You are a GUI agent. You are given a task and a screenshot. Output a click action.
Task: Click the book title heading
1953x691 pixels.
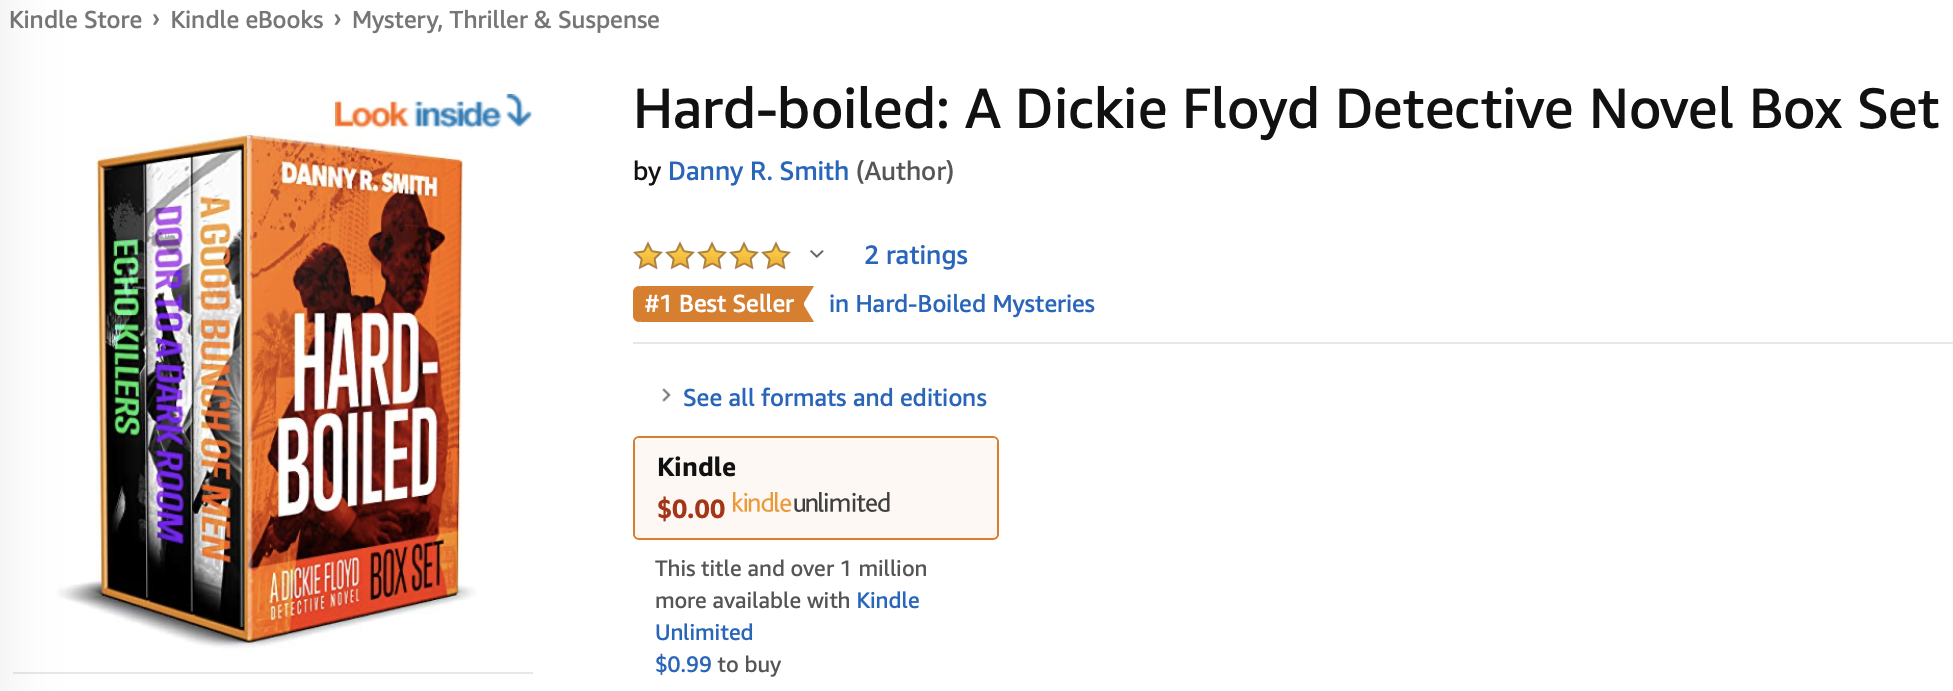[1287, 109]
